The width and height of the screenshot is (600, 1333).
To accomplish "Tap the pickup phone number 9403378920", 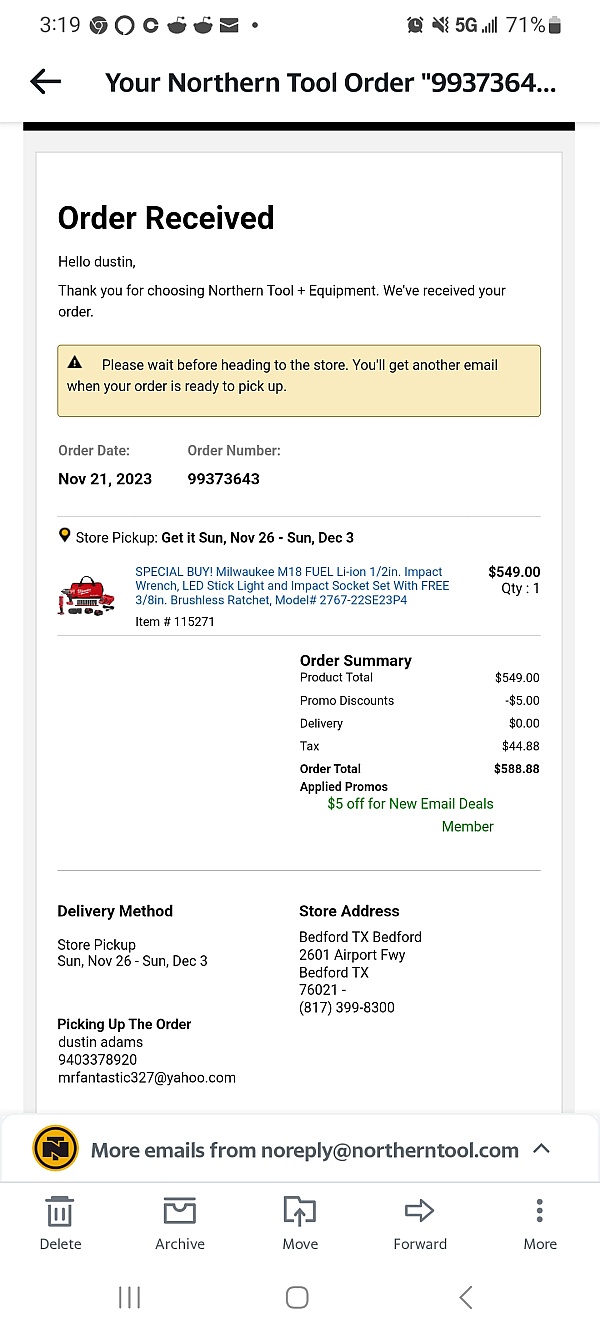I will coord(98,1060).
